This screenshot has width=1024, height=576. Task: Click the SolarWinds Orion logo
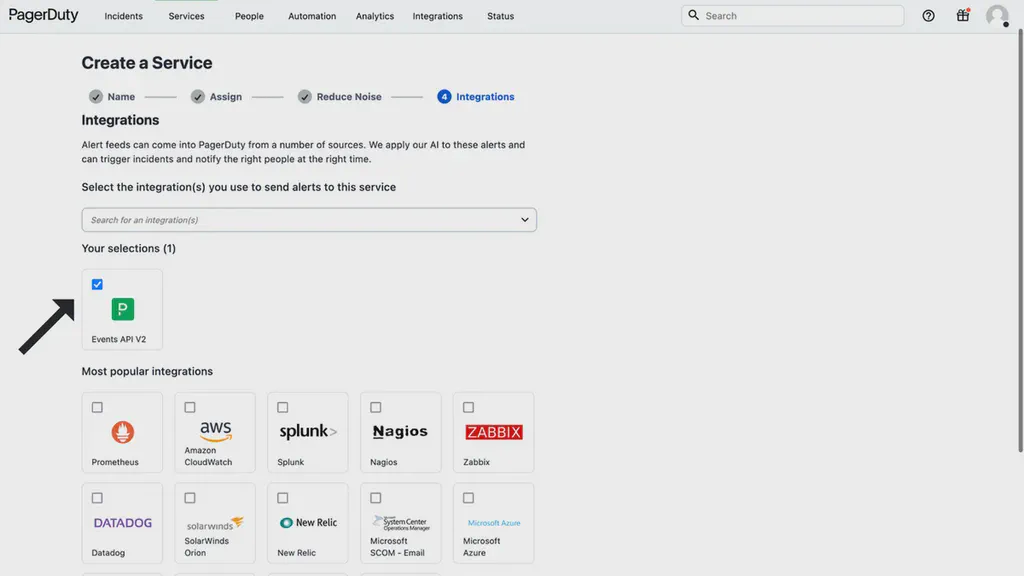coord(214,521)
